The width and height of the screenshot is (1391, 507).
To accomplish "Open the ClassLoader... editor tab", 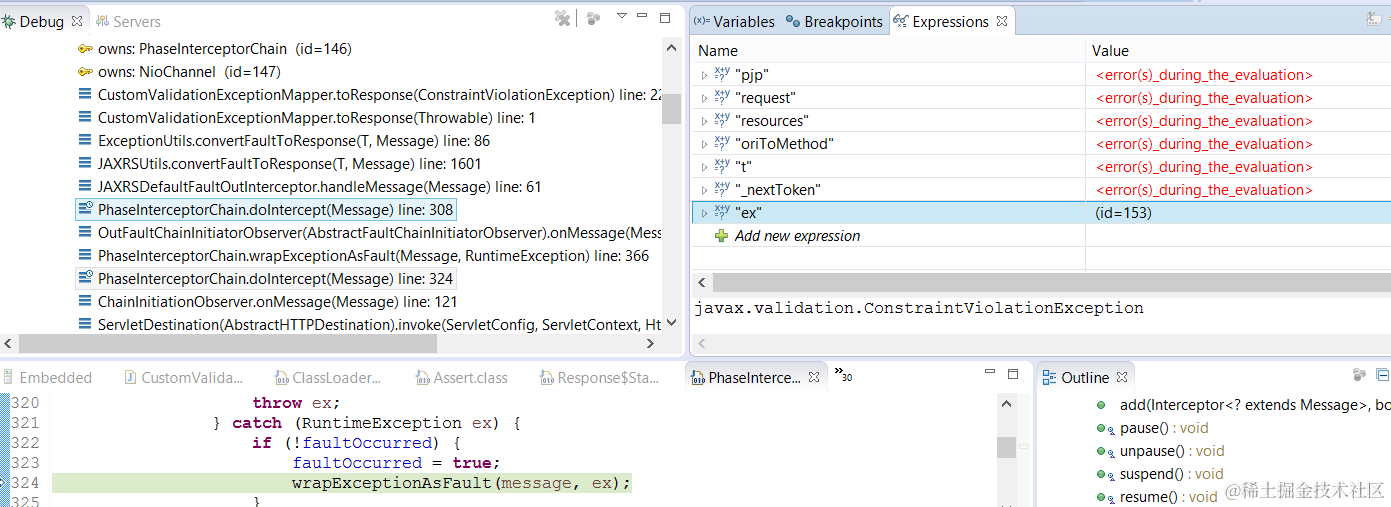I will [x=328, y=377].
